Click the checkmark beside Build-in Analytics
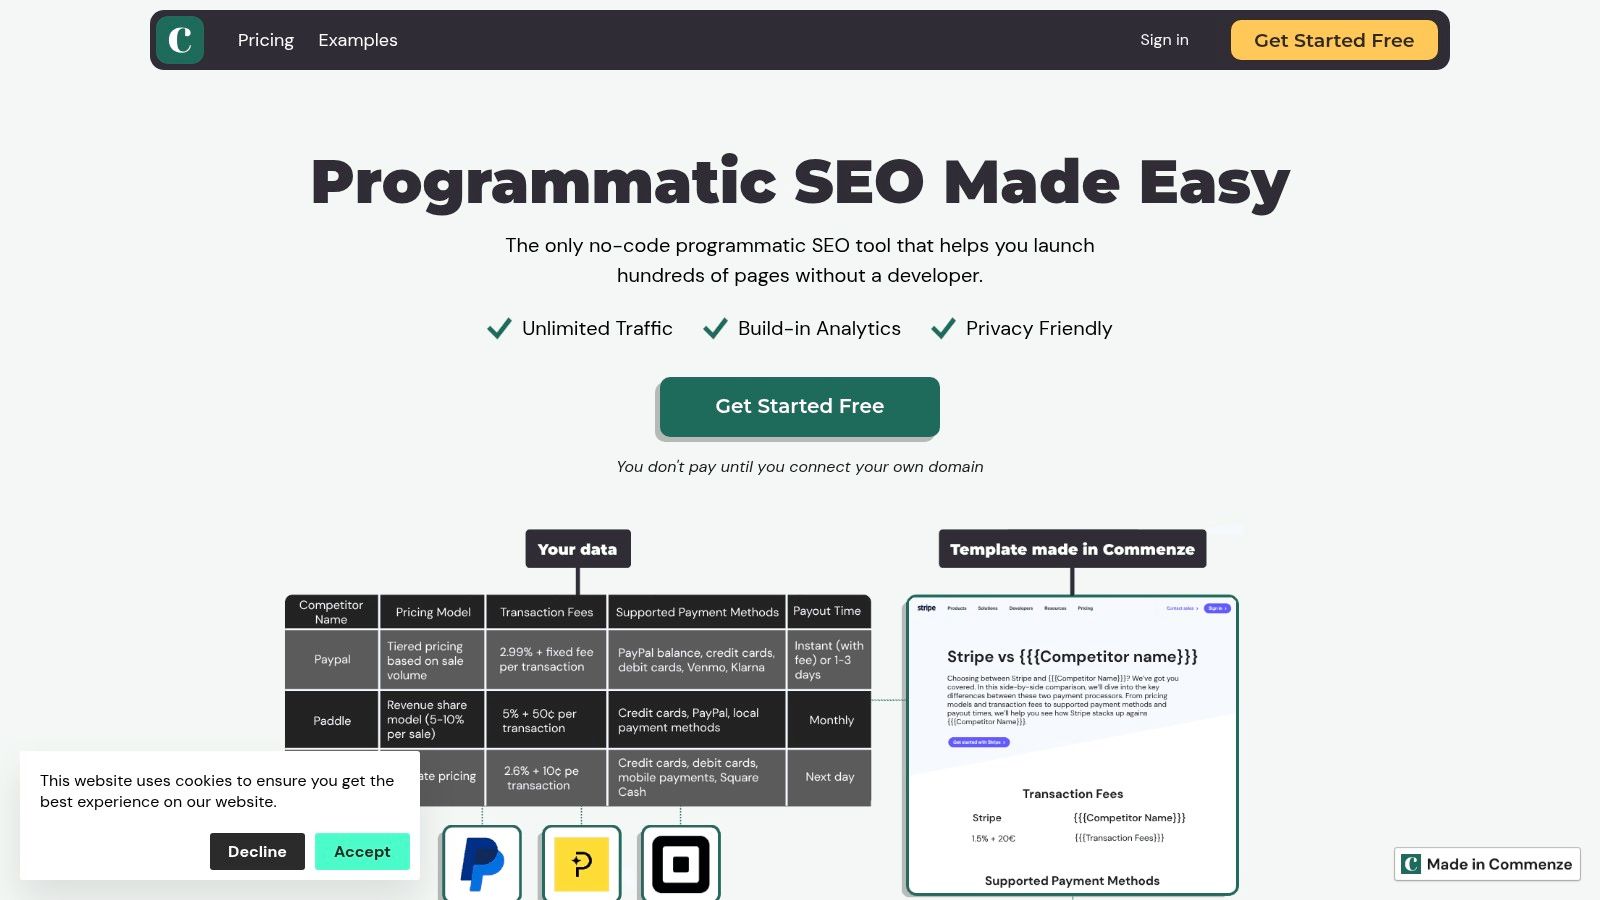 [x=715, y=329]
